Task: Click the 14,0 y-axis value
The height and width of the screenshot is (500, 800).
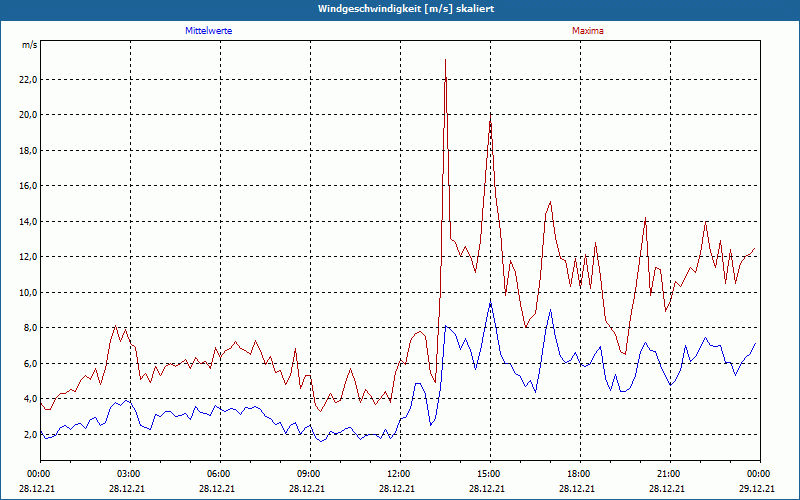Action: click(29, 221)
